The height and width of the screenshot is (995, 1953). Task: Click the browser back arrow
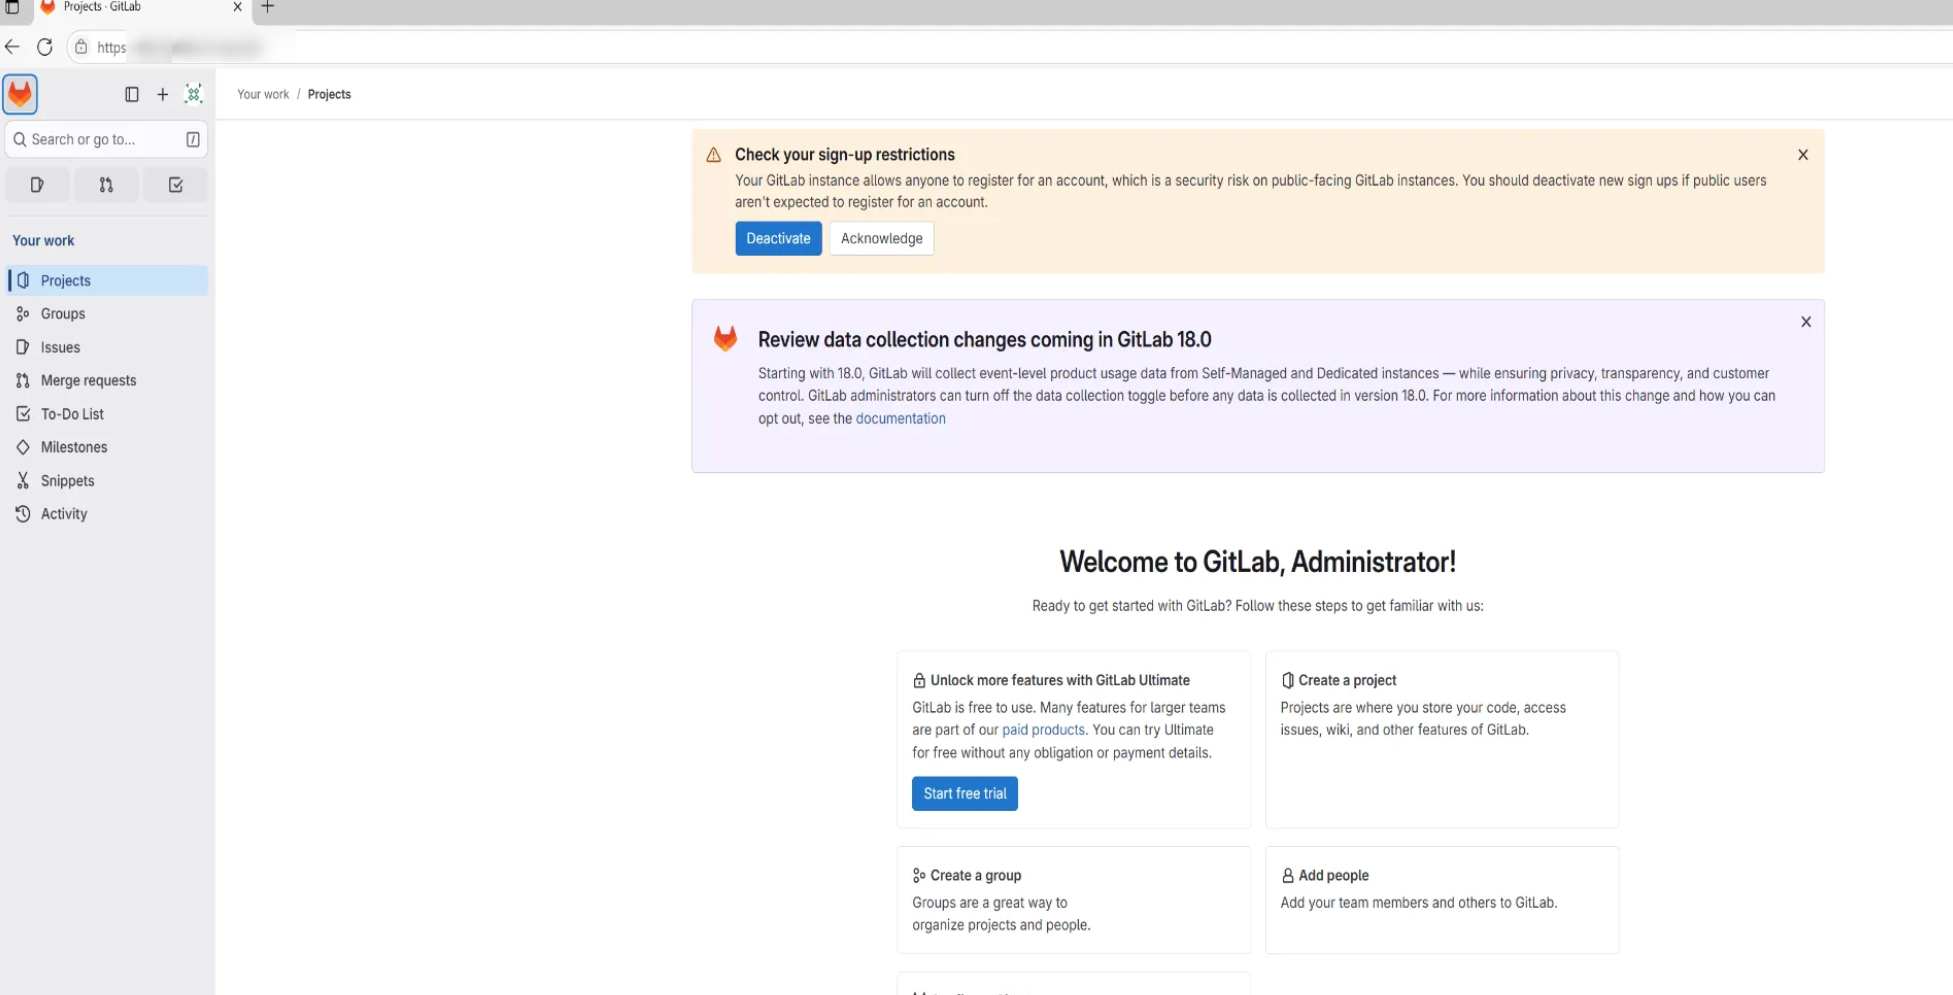pyautogui.click(x=12, y=47)
